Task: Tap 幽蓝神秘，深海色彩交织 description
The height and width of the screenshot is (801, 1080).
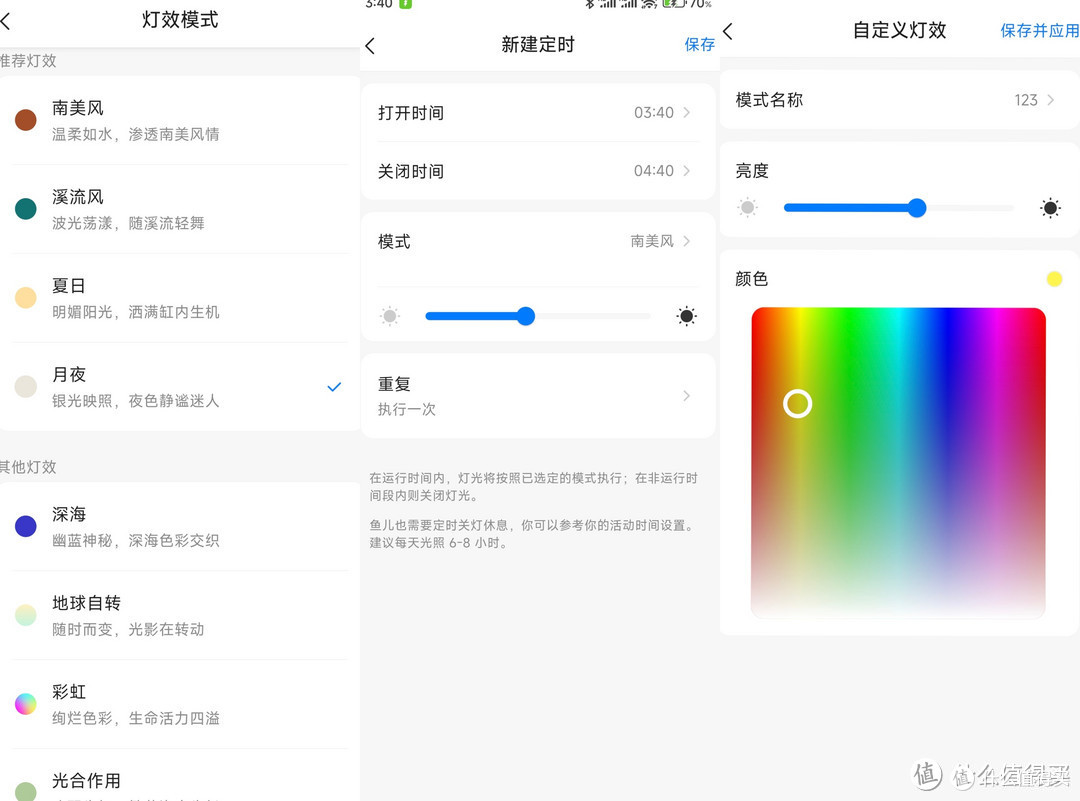Action: [x=136, y=541]
